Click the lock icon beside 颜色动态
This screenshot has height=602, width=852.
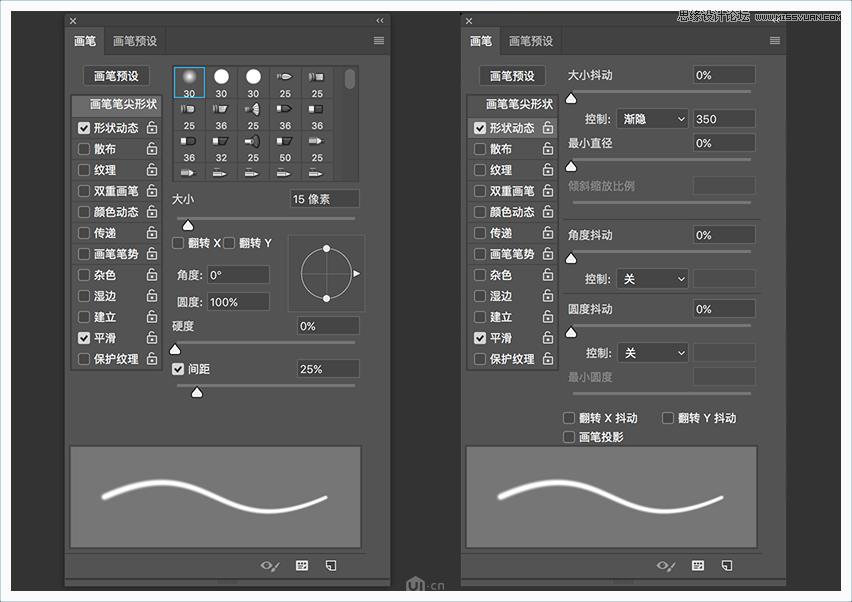pyautogui.click(x=150, y=211)
